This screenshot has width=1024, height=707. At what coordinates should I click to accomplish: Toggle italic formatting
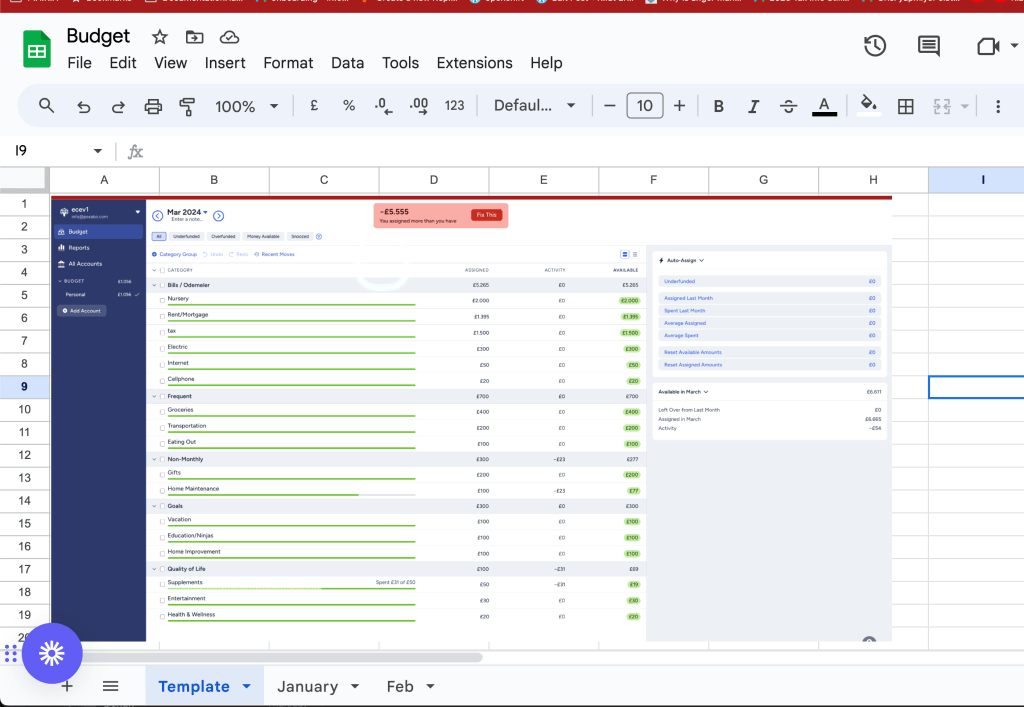pyautogui.click(x=753, y=106)
